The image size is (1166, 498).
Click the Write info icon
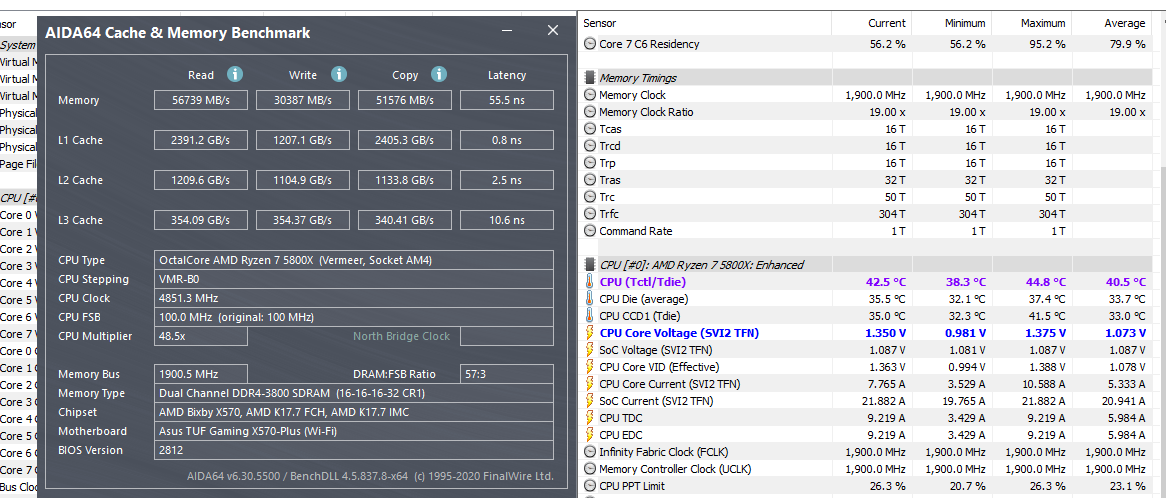point(339,74)
